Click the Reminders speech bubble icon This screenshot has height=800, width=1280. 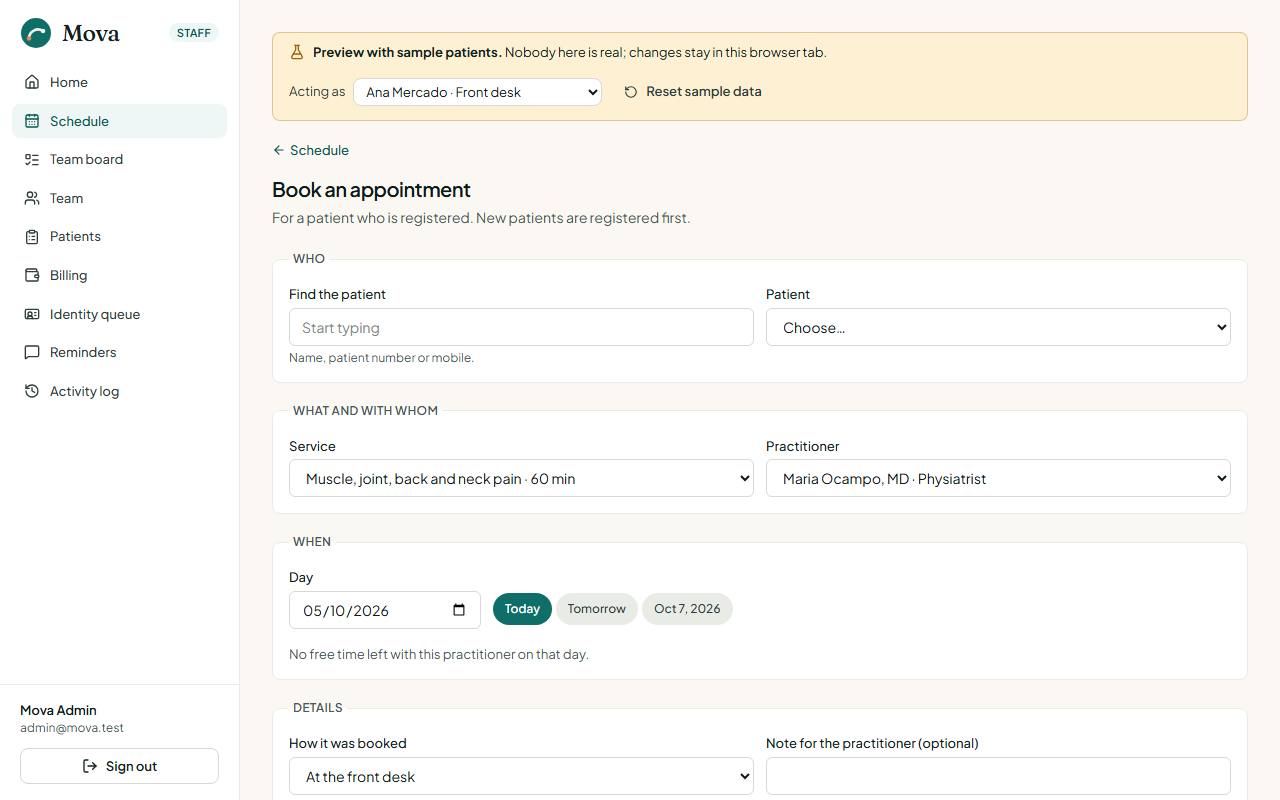pyautogui.click(x=32, y=352)
